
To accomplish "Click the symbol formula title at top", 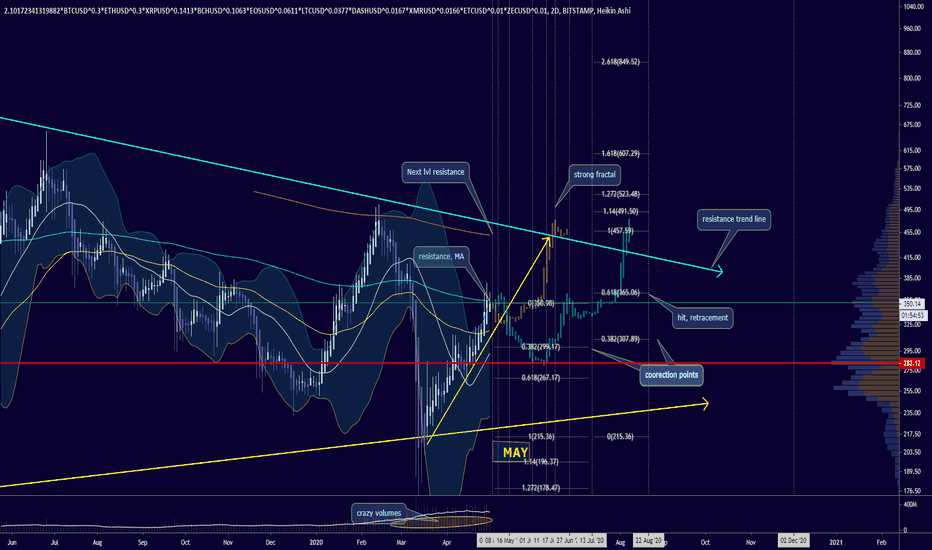I will [x=316, y=11].
